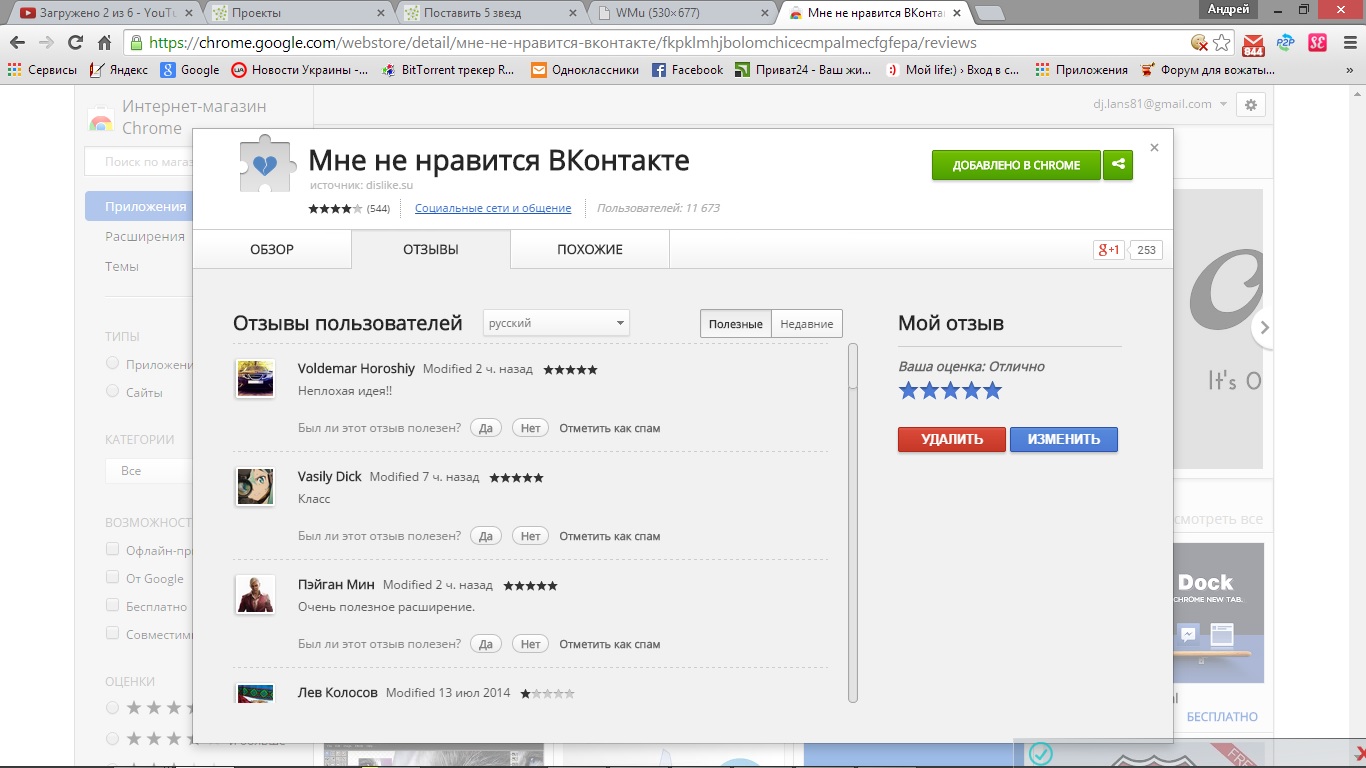
Task: Mark Vasily Dick's review unhelpful with Нет
Action: [530, 536]
